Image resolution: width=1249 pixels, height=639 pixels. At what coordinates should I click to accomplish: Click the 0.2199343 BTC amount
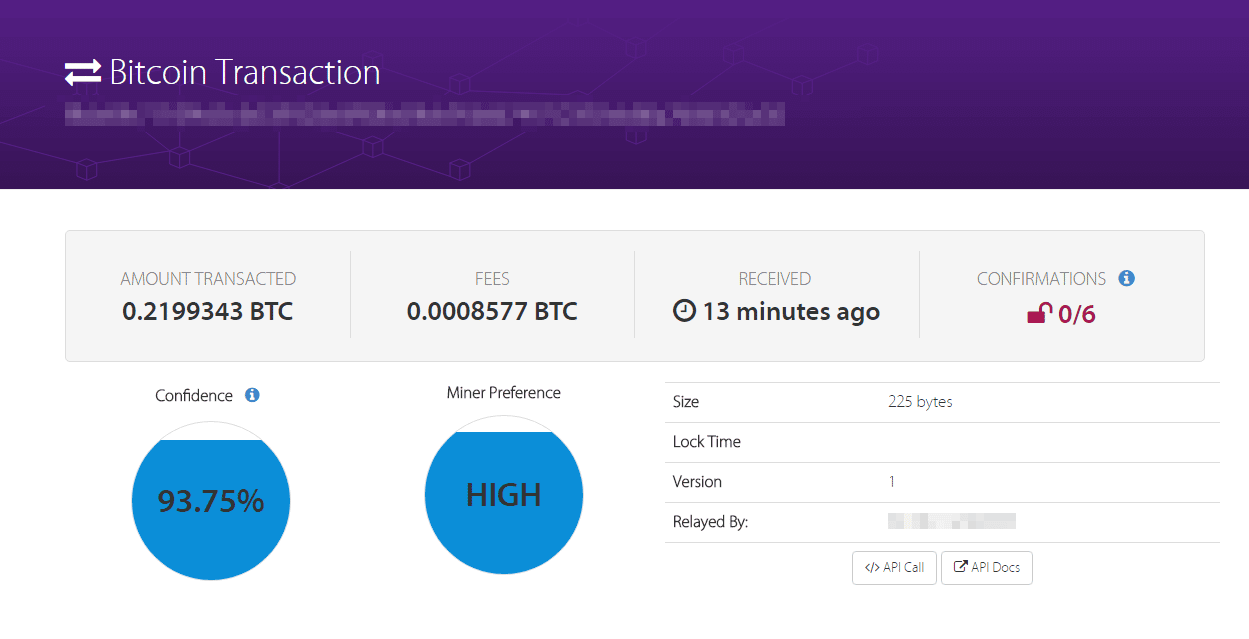pos(208,311)
